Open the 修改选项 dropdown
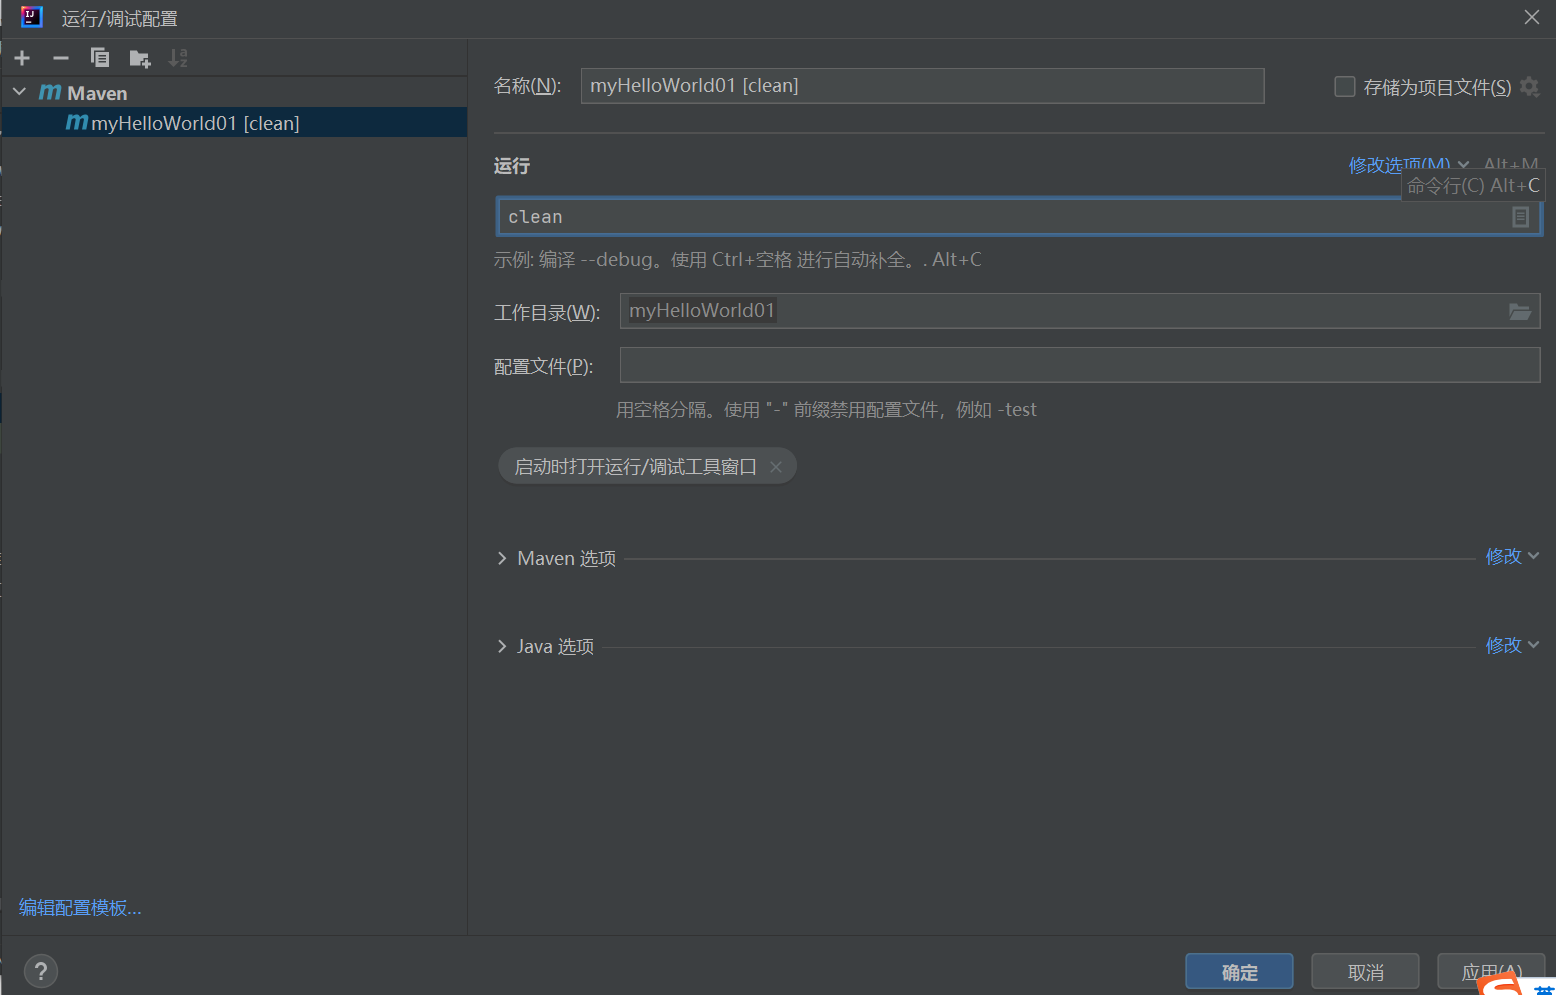The width and height of the screenshot is (1556, 995). [x=1409, y=165]
